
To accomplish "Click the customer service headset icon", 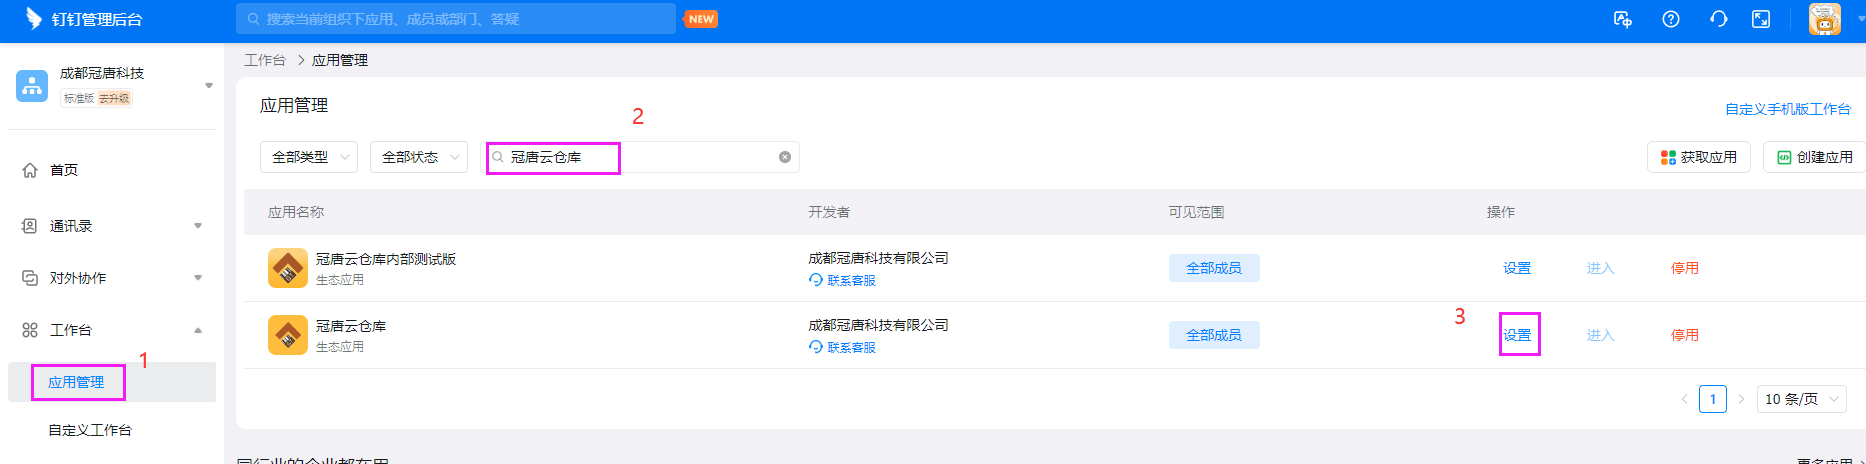I will point(1718,19).
